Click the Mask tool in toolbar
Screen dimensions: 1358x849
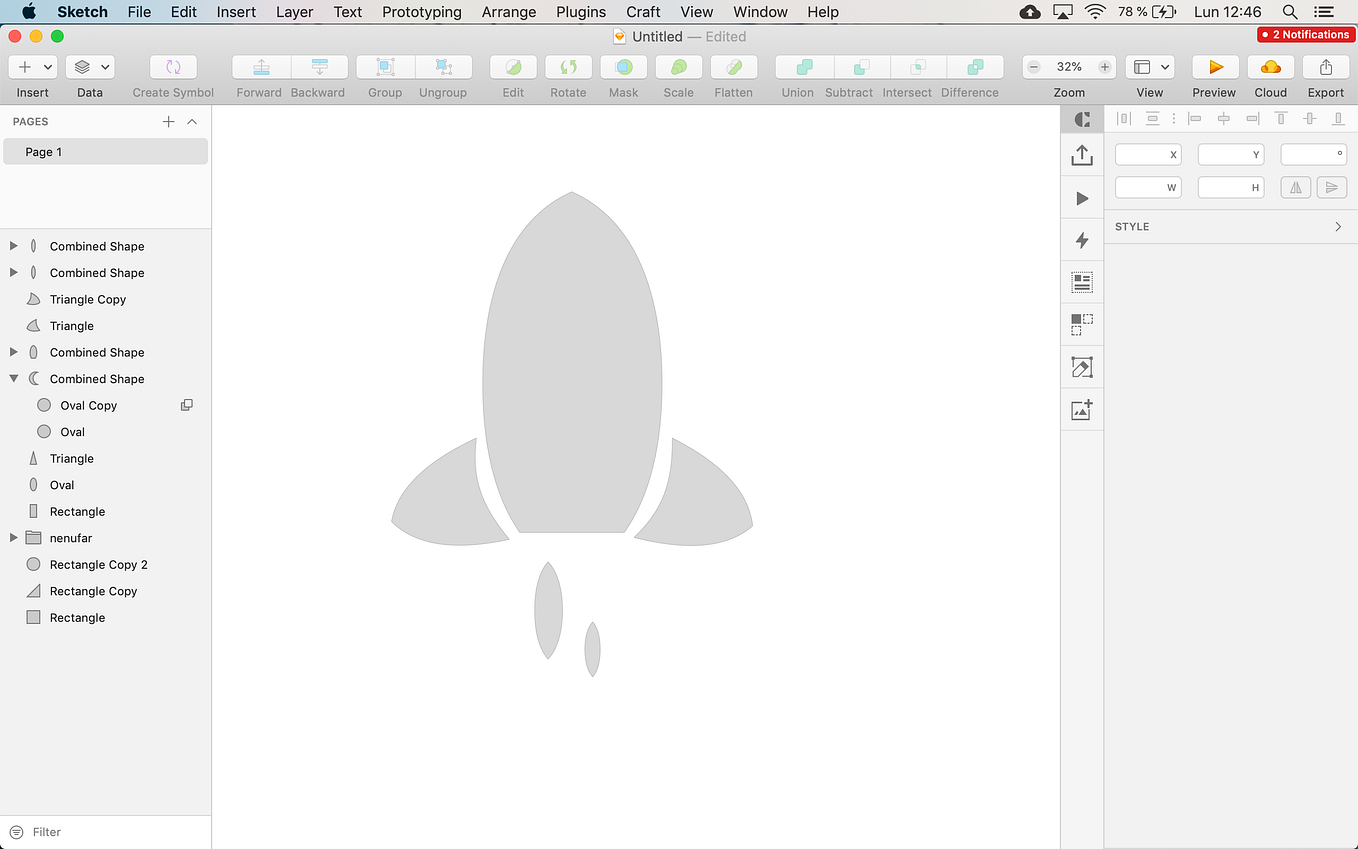[x=624, y=67]
